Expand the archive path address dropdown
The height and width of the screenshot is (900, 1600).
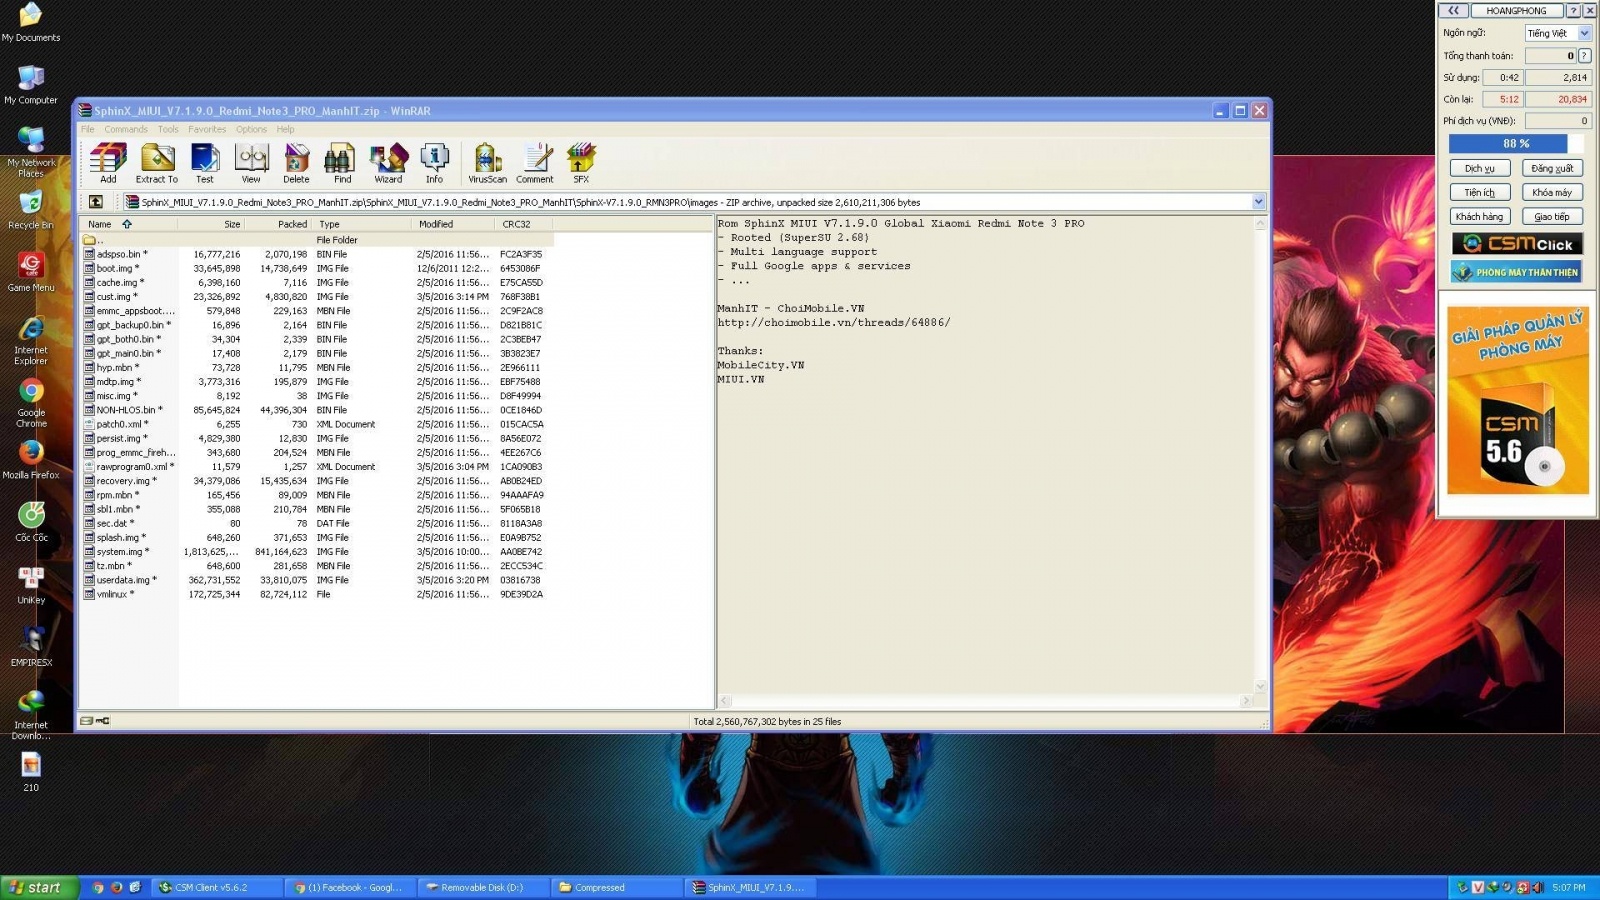tap(1258, 202)
